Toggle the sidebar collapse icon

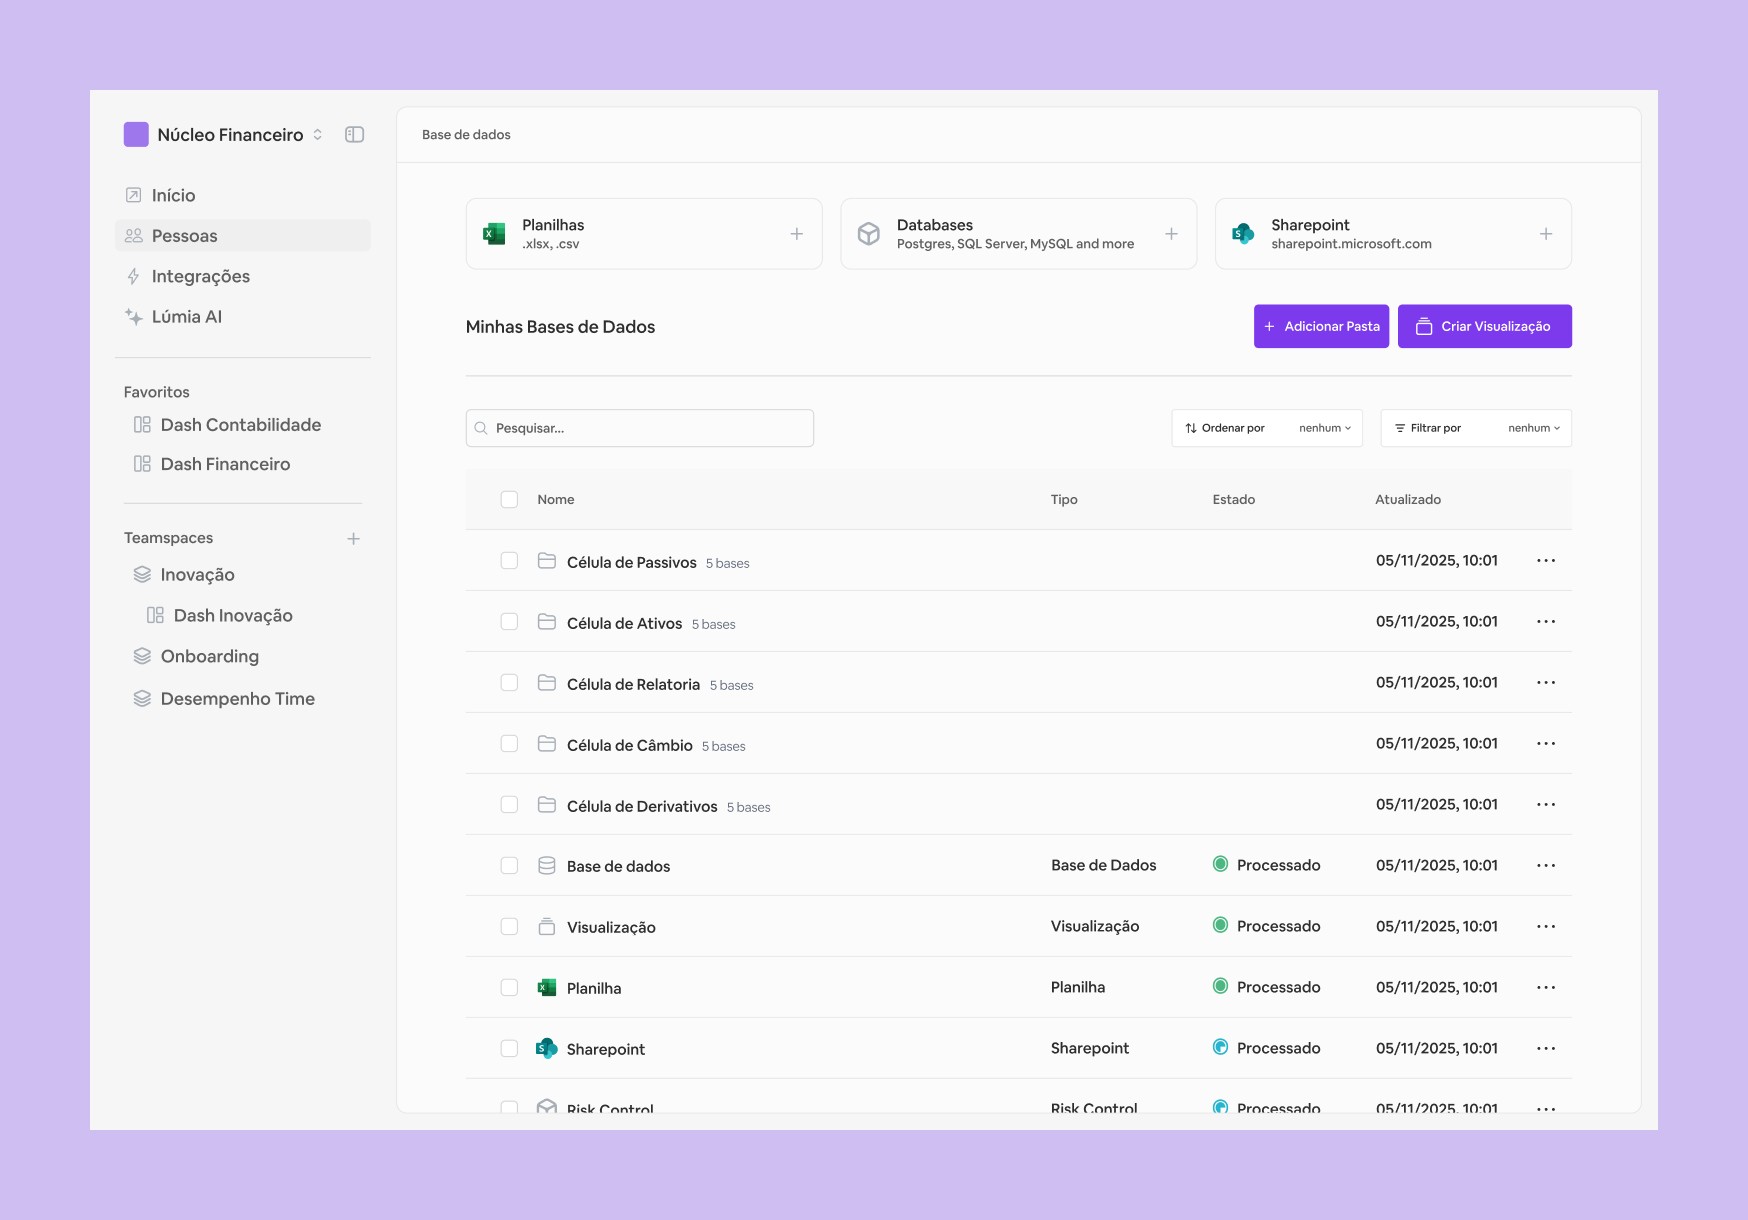pyautogui.click(x=354, y=134)
